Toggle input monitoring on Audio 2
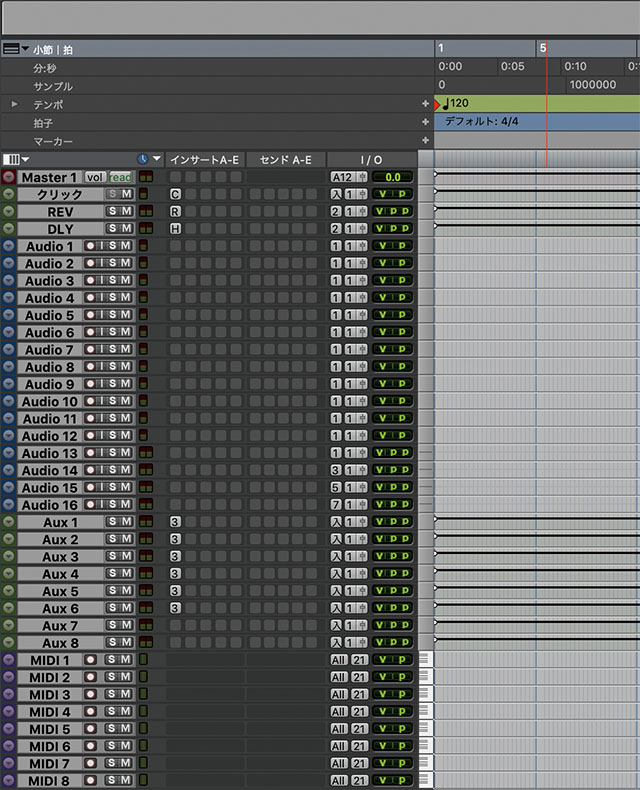The image size is (640, 790). pyautogui.click(x=102, y=263)
